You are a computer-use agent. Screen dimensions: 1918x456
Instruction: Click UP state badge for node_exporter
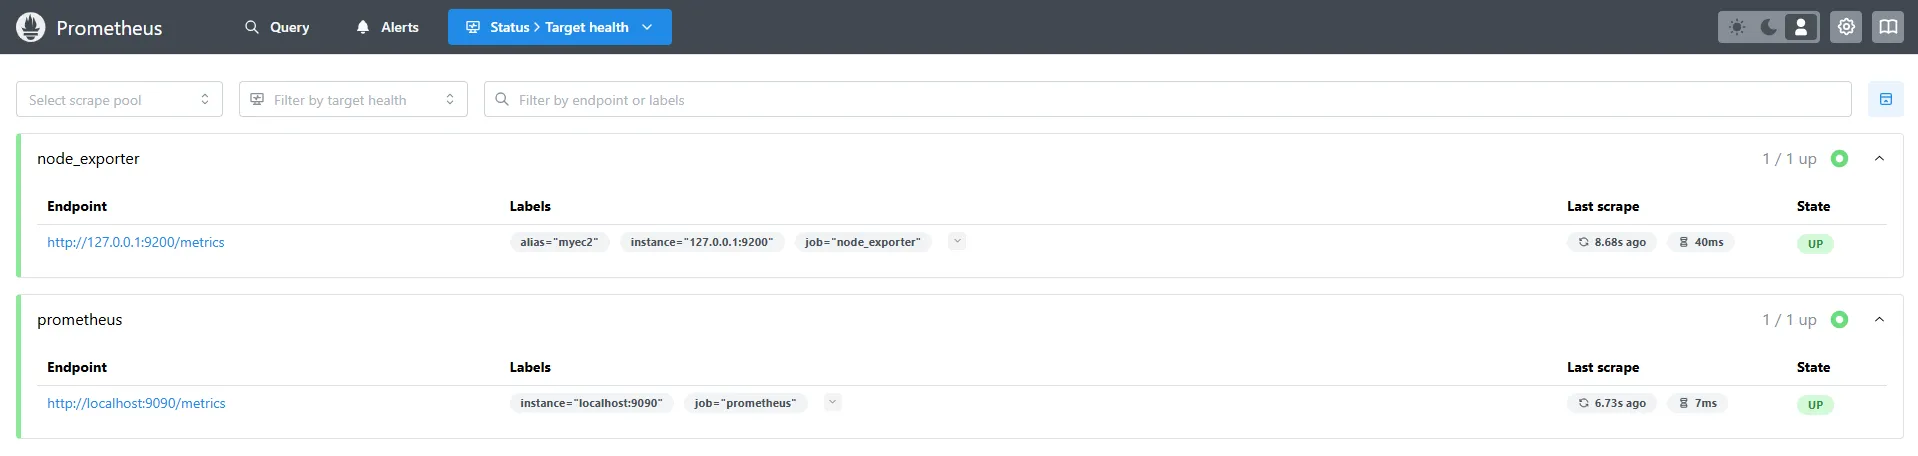click(1815, 244)
